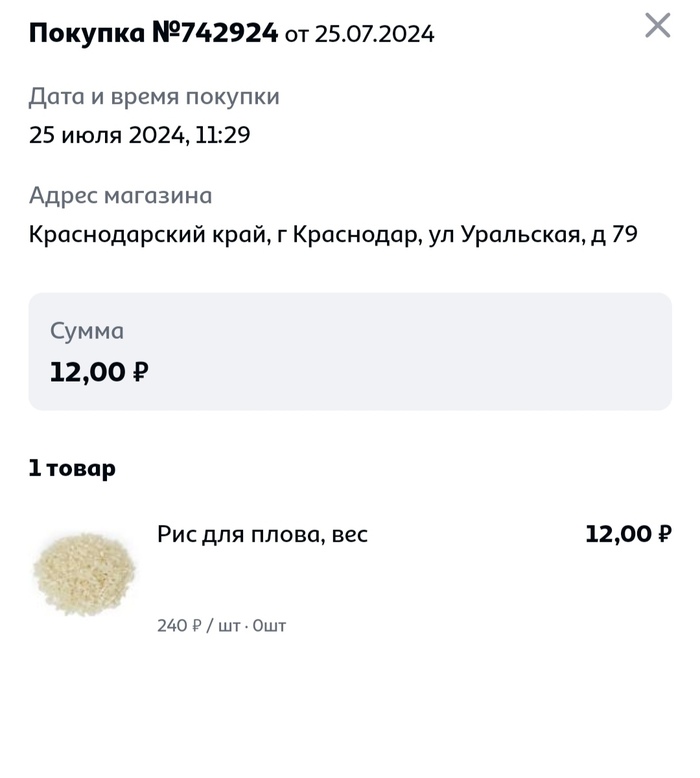700x778 pixels.
Task: Click the rice item's price on the right
Action: pyautogui.click(x=627, y=535)
